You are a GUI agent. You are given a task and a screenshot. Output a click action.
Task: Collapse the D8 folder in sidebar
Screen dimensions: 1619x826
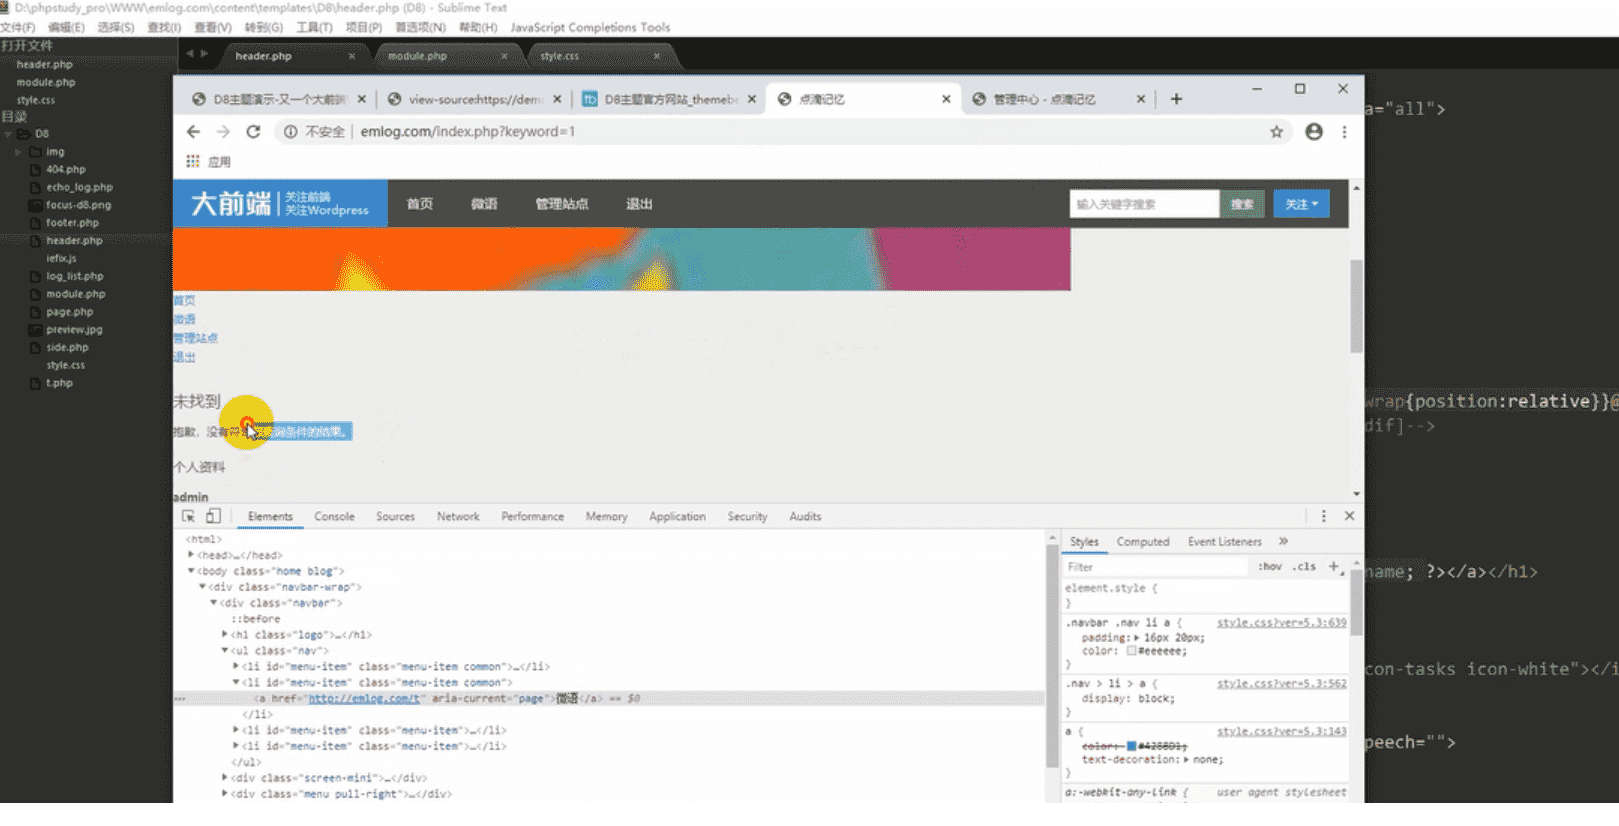[9, 134]
